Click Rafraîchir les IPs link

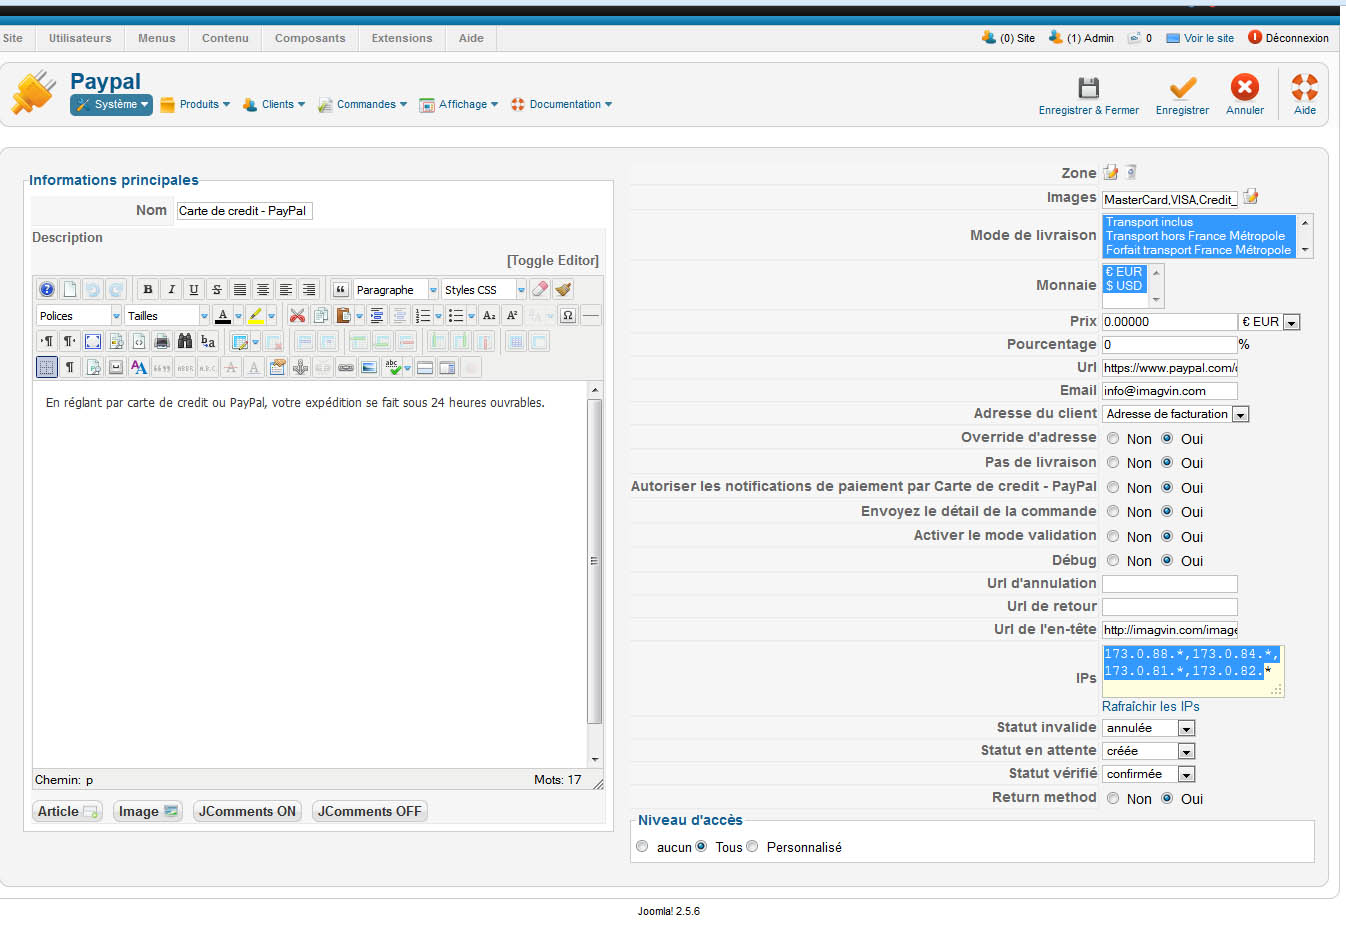coord(1151,706)
